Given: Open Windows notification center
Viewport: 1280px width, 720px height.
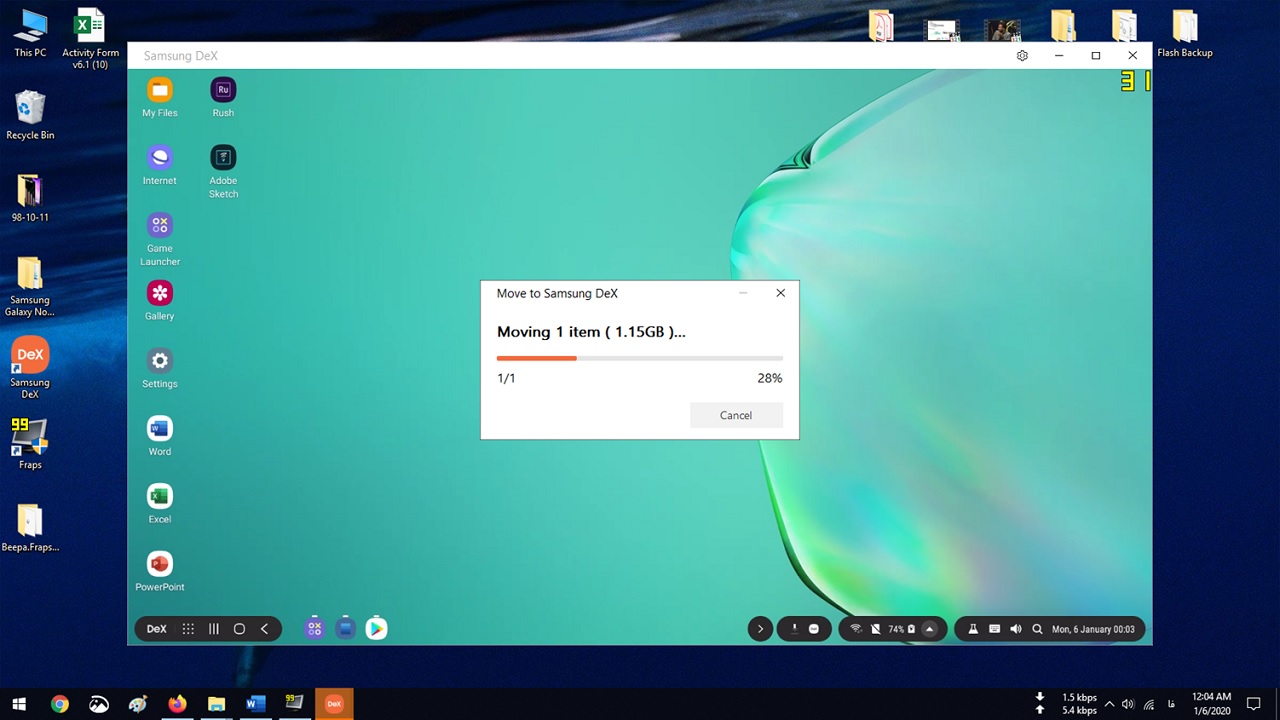Looking at the screenshot, I should [1254, 704].
